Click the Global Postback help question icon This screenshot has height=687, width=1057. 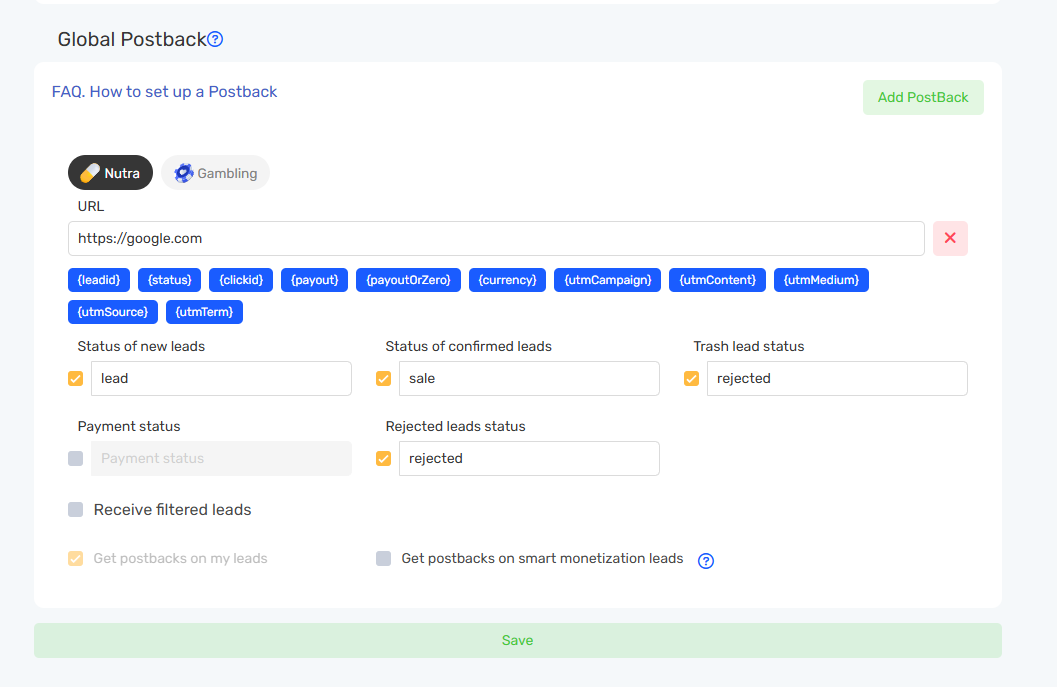click(x=215, y=40)
